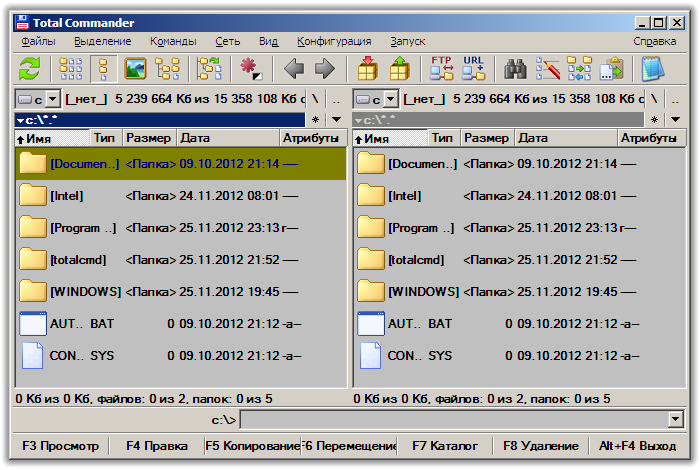Image resolution: width=700 pixels, height=470 pixels.
Task: Expand the command line history dropdown
Action: tap(675, 419)
